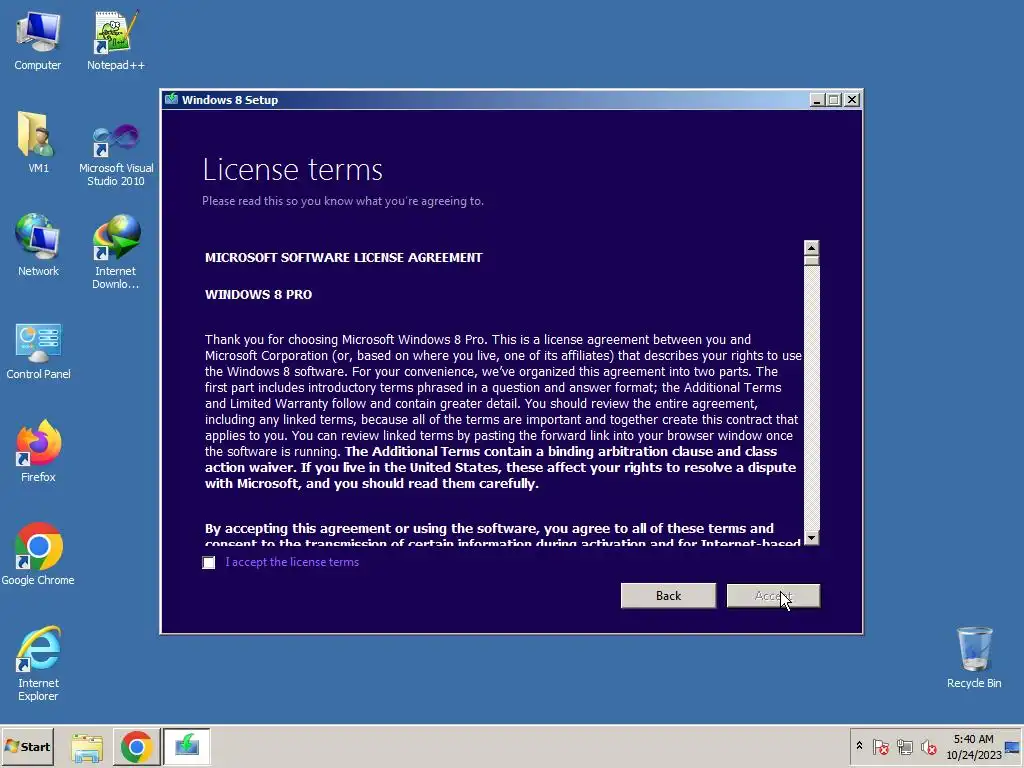1024x768 pixels.
Task: Click the network status tray icon
Action: click(x=904, y=746)
